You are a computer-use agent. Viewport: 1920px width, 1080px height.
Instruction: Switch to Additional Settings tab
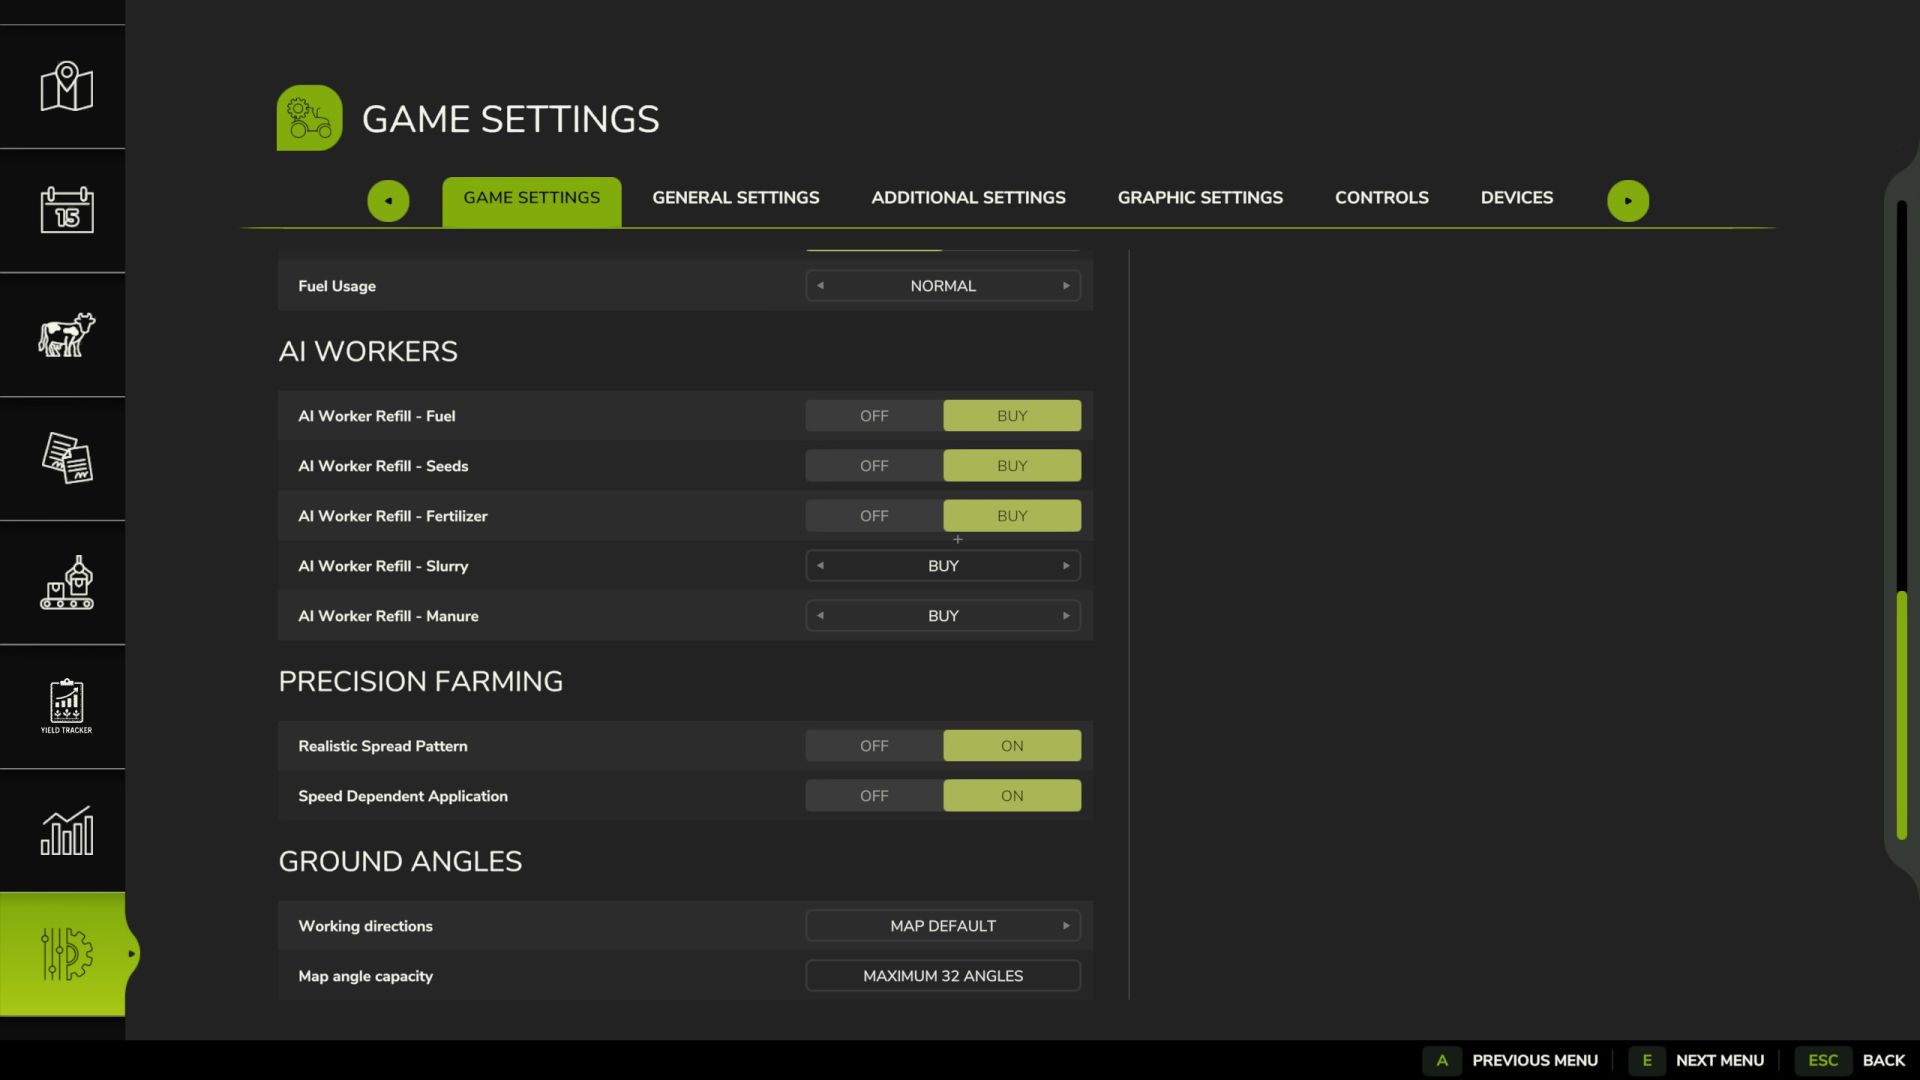(x=968, y=198)
